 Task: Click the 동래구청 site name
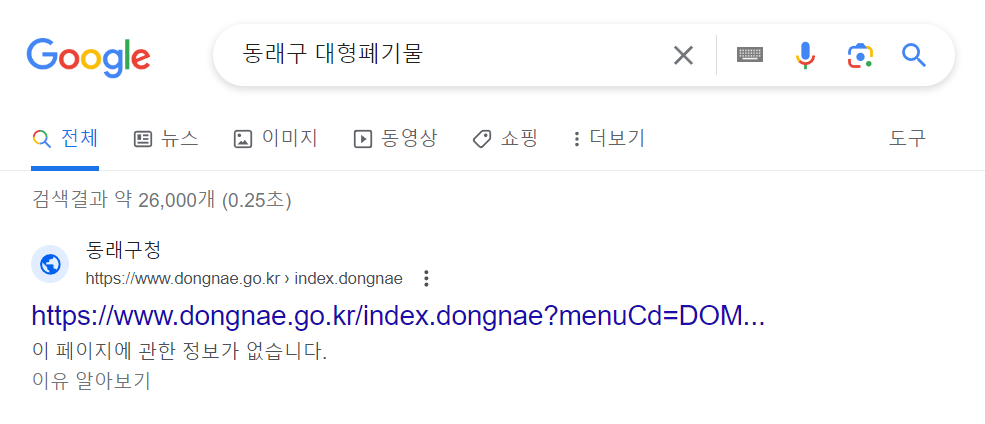point(123,251)
